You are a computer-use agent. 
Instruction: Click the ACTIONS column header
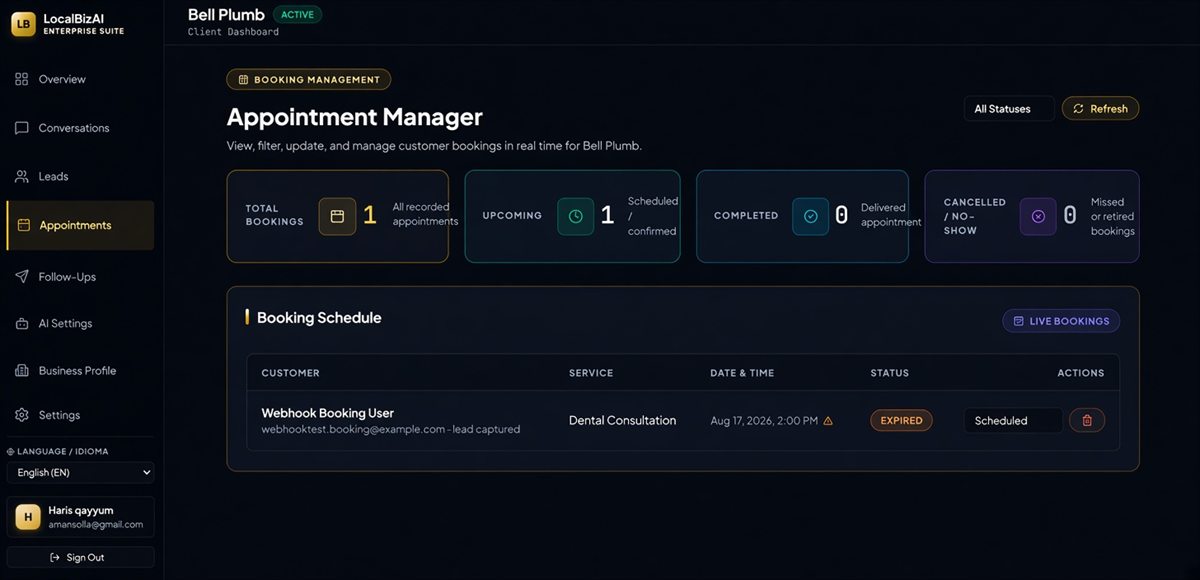(1081, 373)
